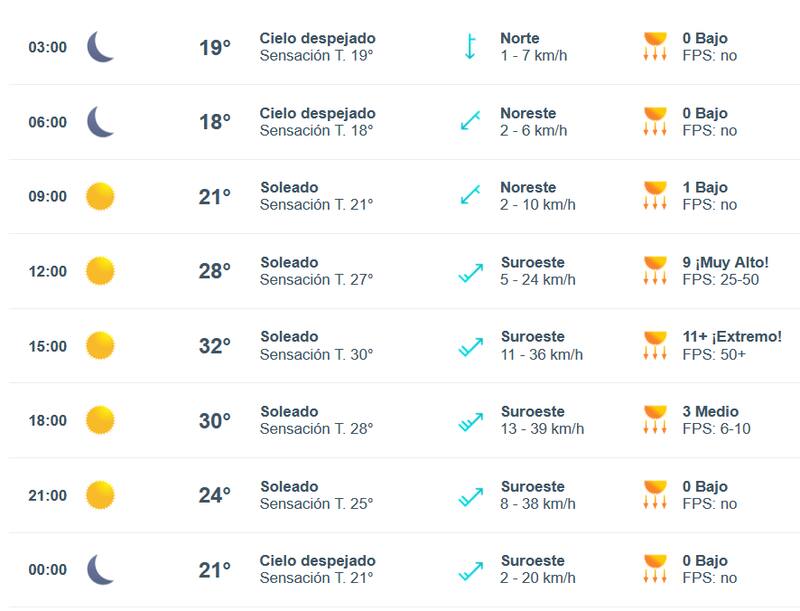Click the UV index icon at 15:00
Screen dimensions: 800x611
655,346
